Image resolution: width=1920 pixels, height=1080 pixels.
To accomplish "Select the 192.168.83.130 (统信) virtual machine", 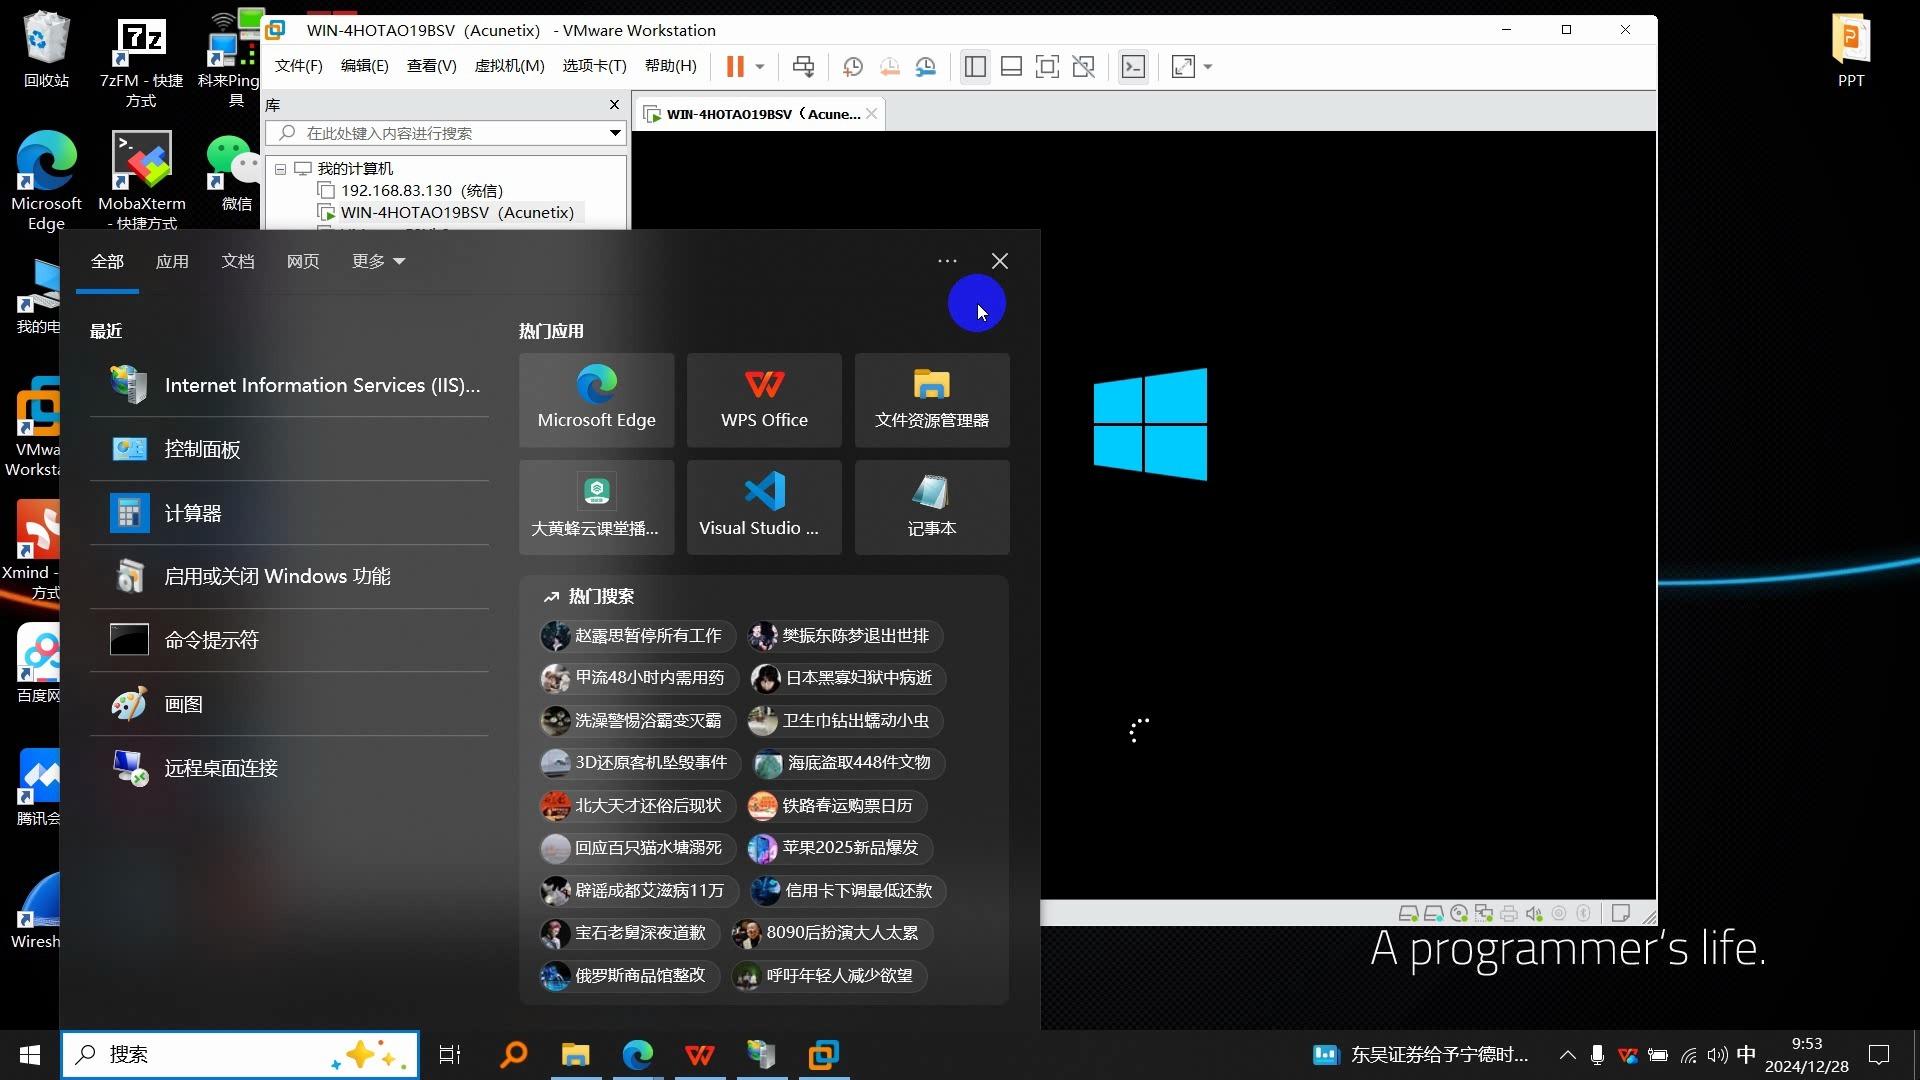I will (x=411, y=190).
